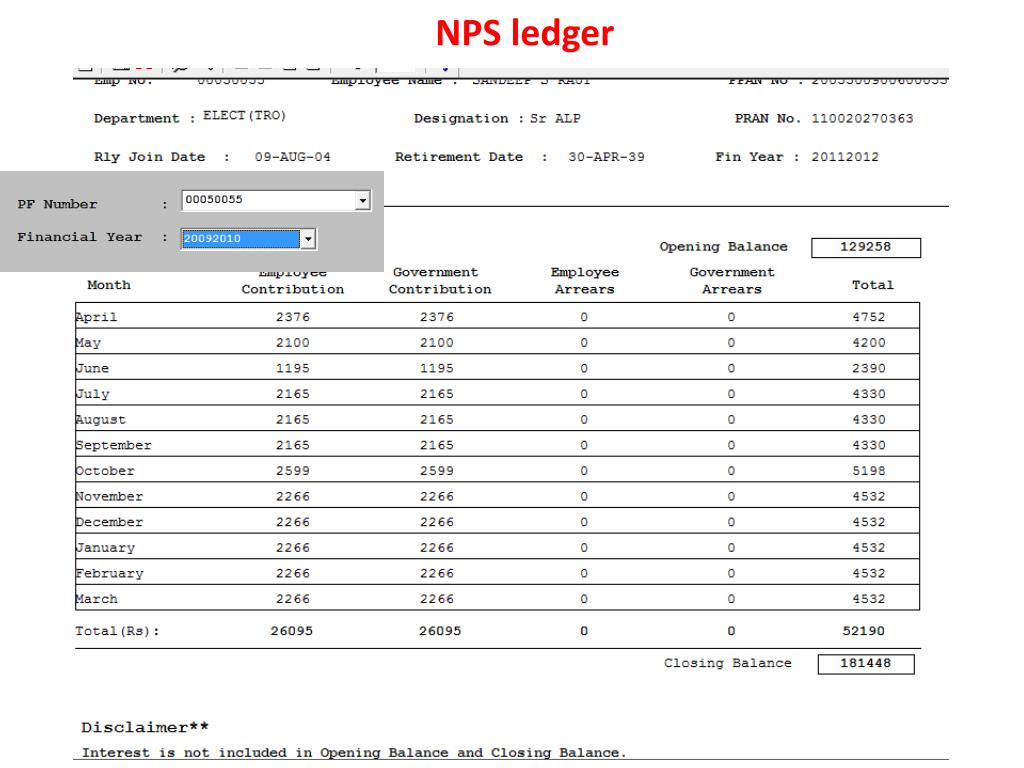Image resolution: width=1024 pixels, height=768 pixels.
Task: Open the Financial Year dropdown arrow
Action: point(308,239)
